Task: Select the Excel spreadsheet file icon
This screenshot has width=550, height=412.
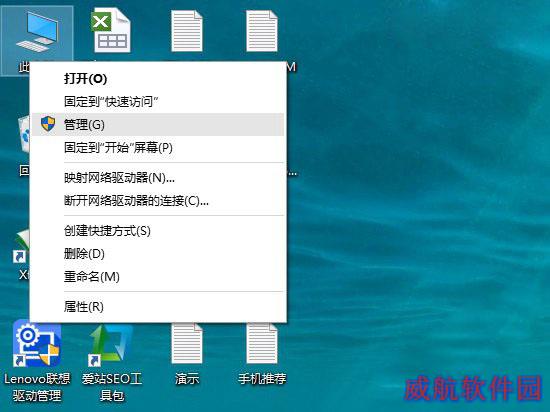Action: tap(112, 32)
